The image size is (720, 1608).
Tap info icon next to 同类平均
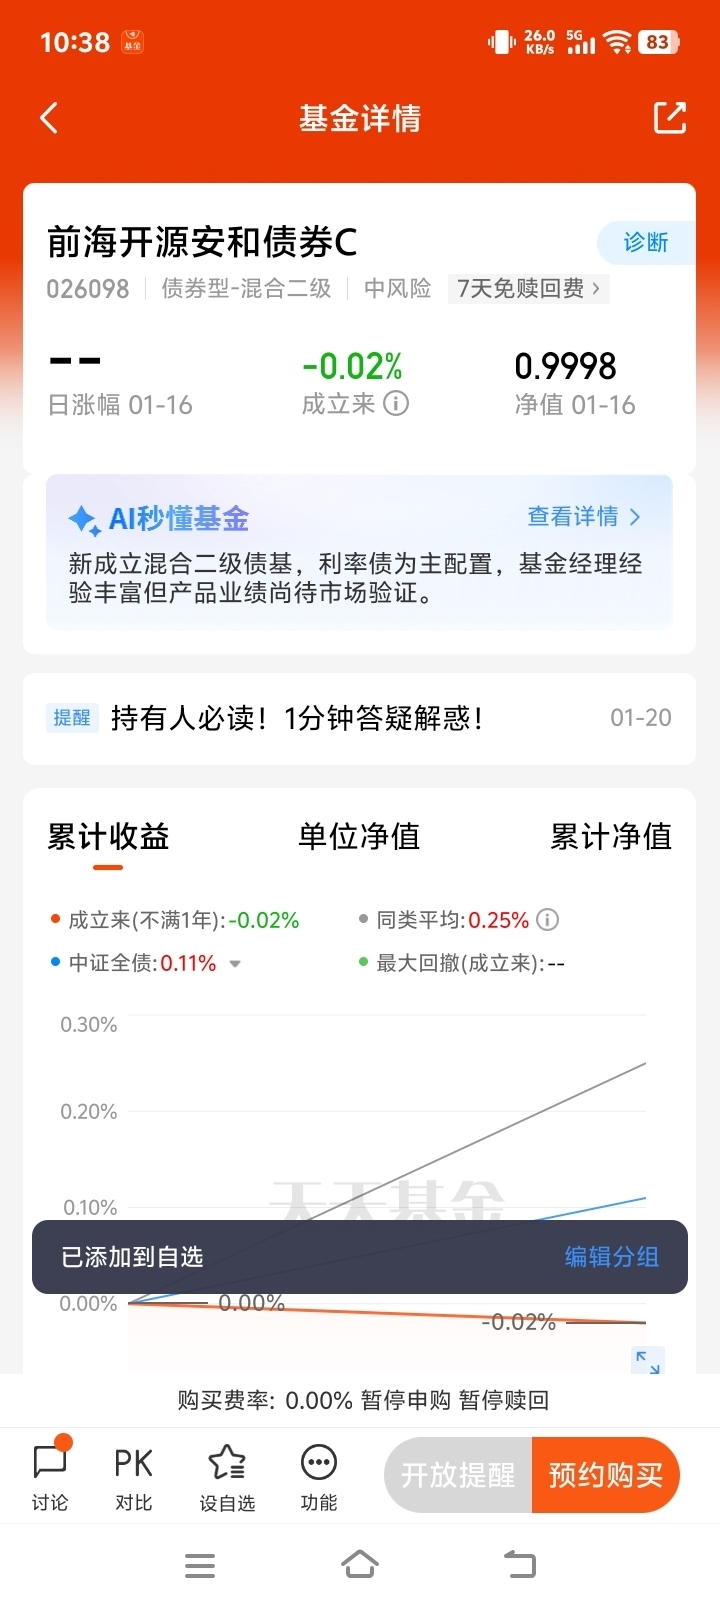click(547, 919)
